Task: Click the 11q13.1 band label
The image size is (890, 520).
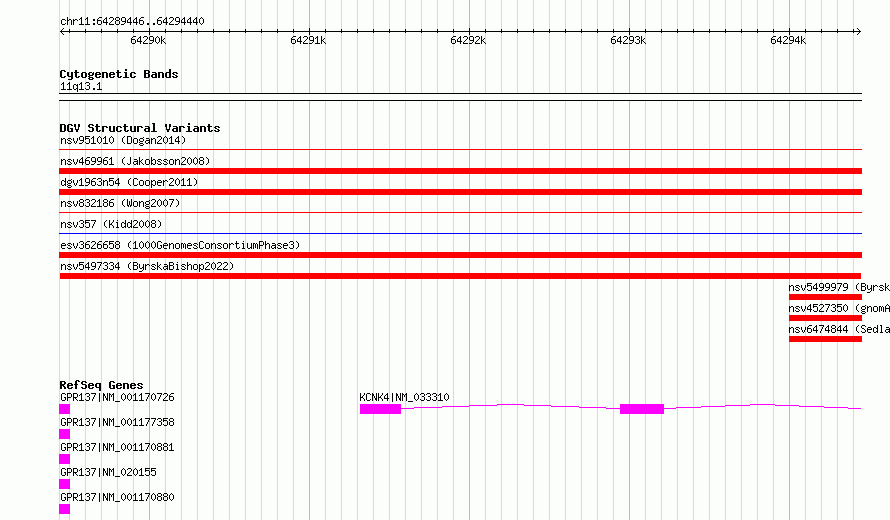Action: pyautogui.click(x=81, y=86)
